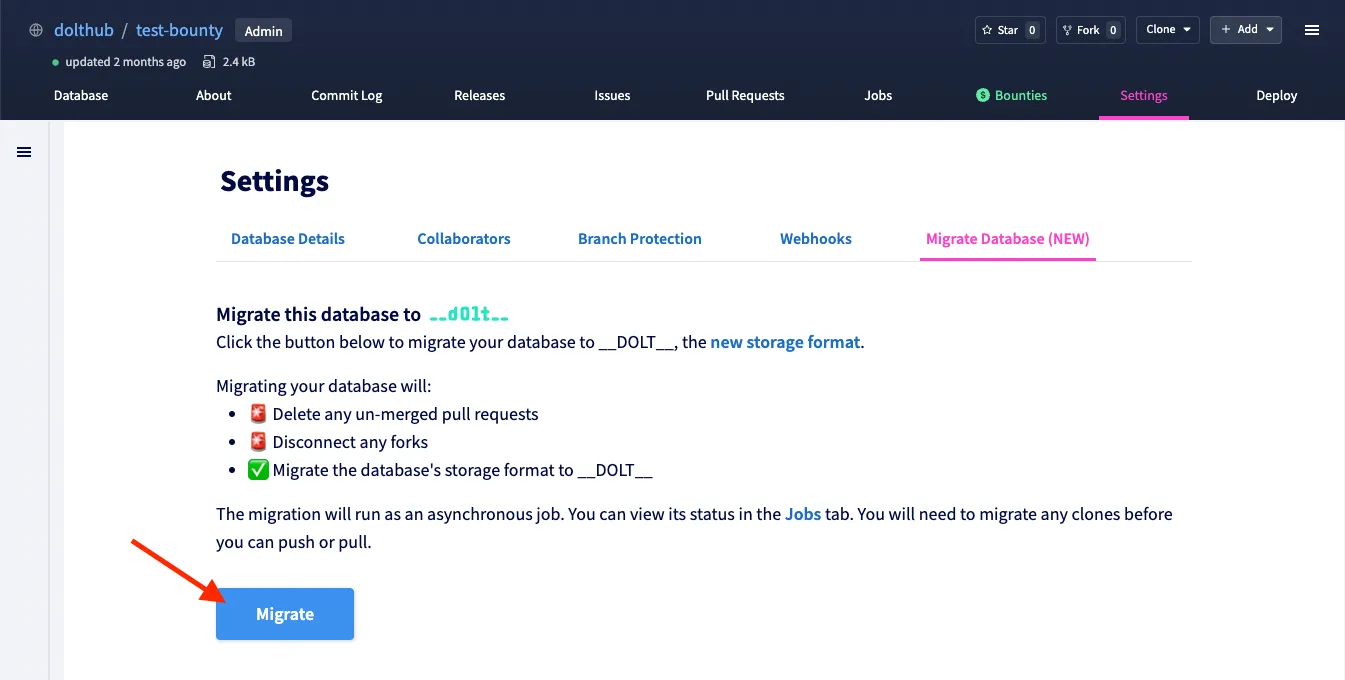
Task: Follow the new storage format link
Action: 785,342
